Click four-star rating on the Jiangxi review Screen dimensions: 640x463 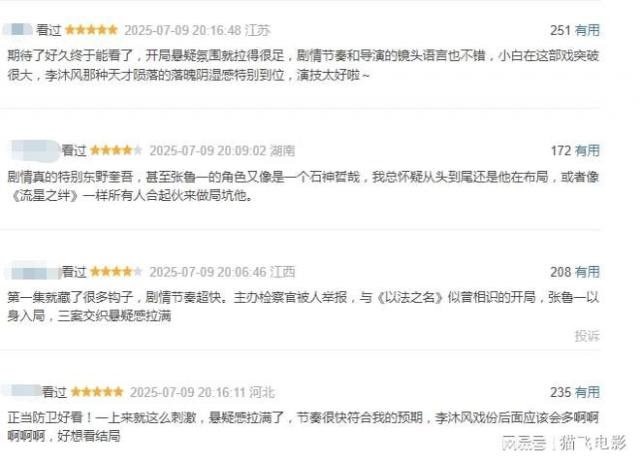116,272
